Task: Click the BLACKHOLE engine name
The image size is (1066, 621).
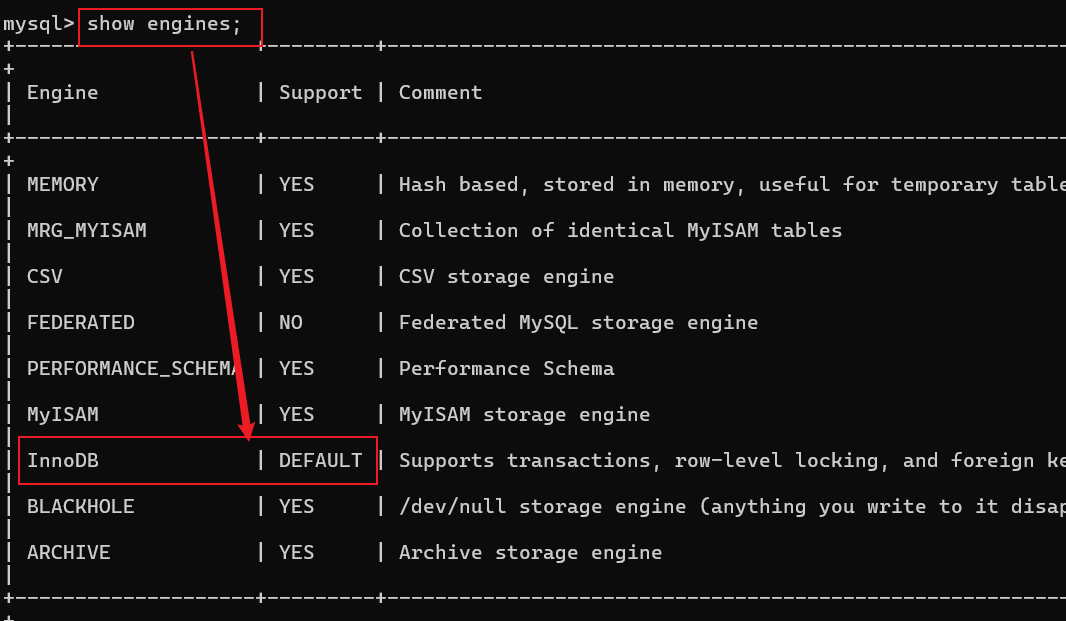Action: pos(80,507)
